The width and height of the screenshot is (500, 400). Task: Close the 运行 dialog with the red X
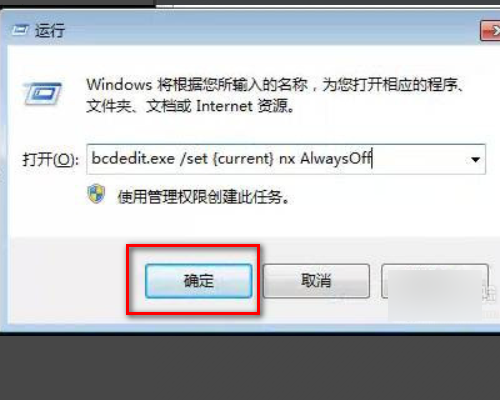point(491,31)
